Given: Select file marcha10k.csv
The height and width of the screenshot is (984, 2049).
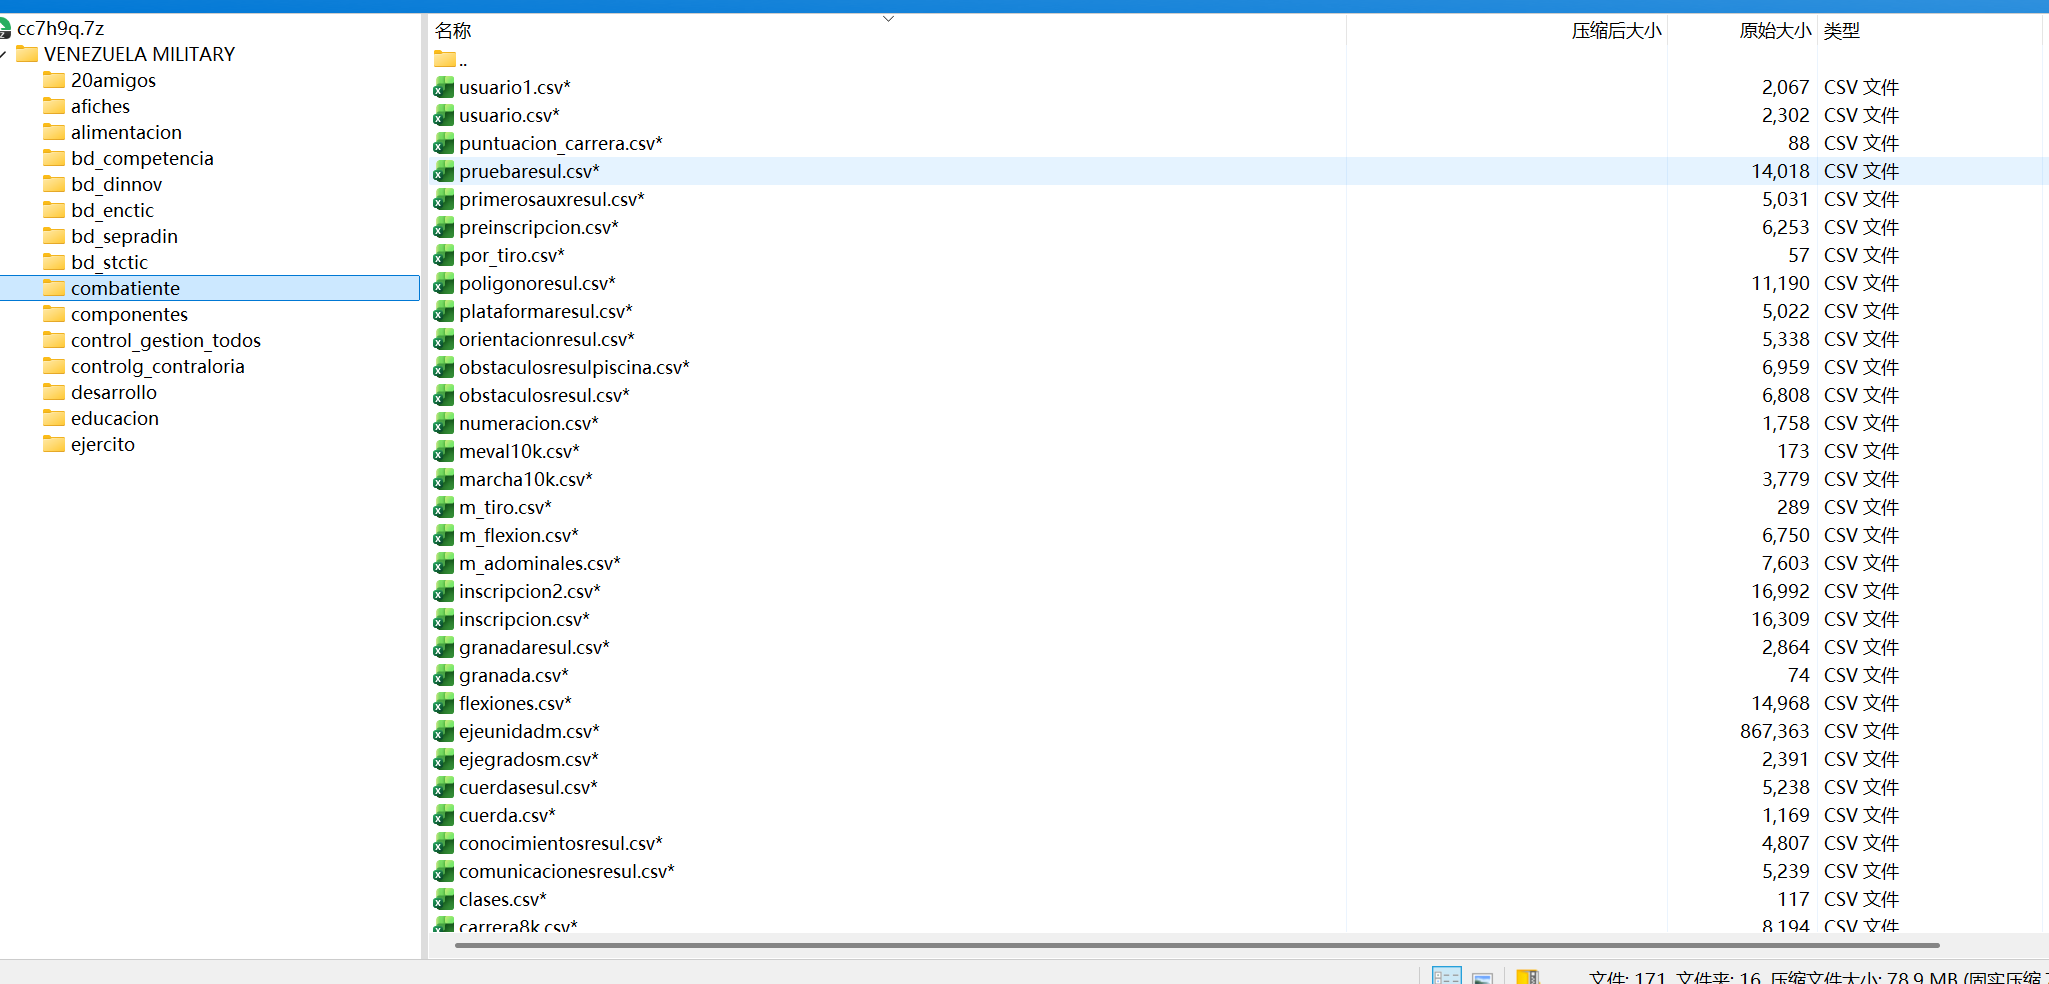Looking at the screenshot, I should 526,480.
